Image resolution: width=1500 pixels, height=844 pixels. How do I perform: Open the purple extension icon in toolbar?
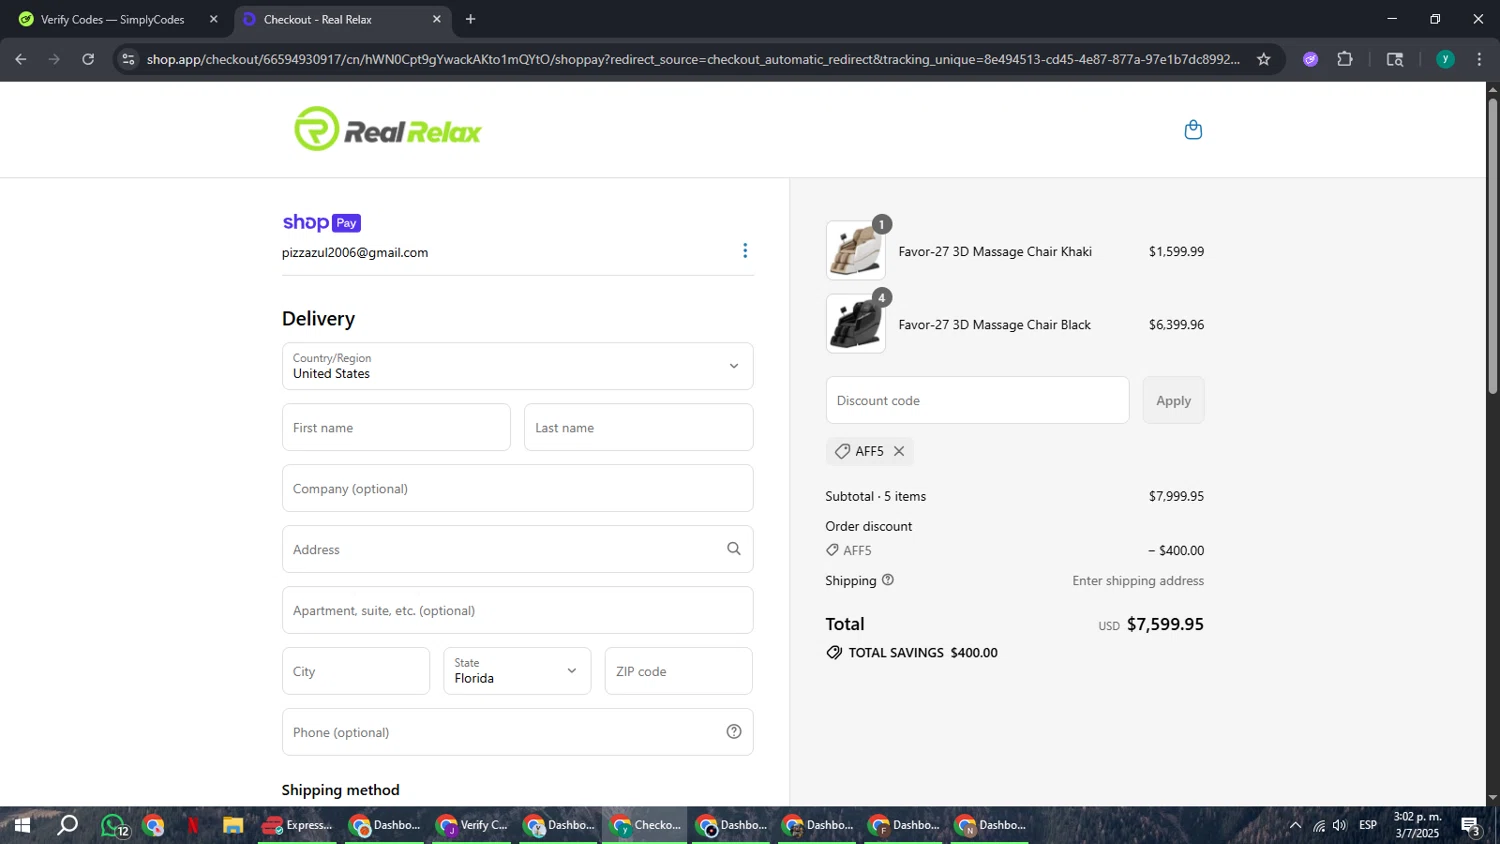click(1311, 59)
